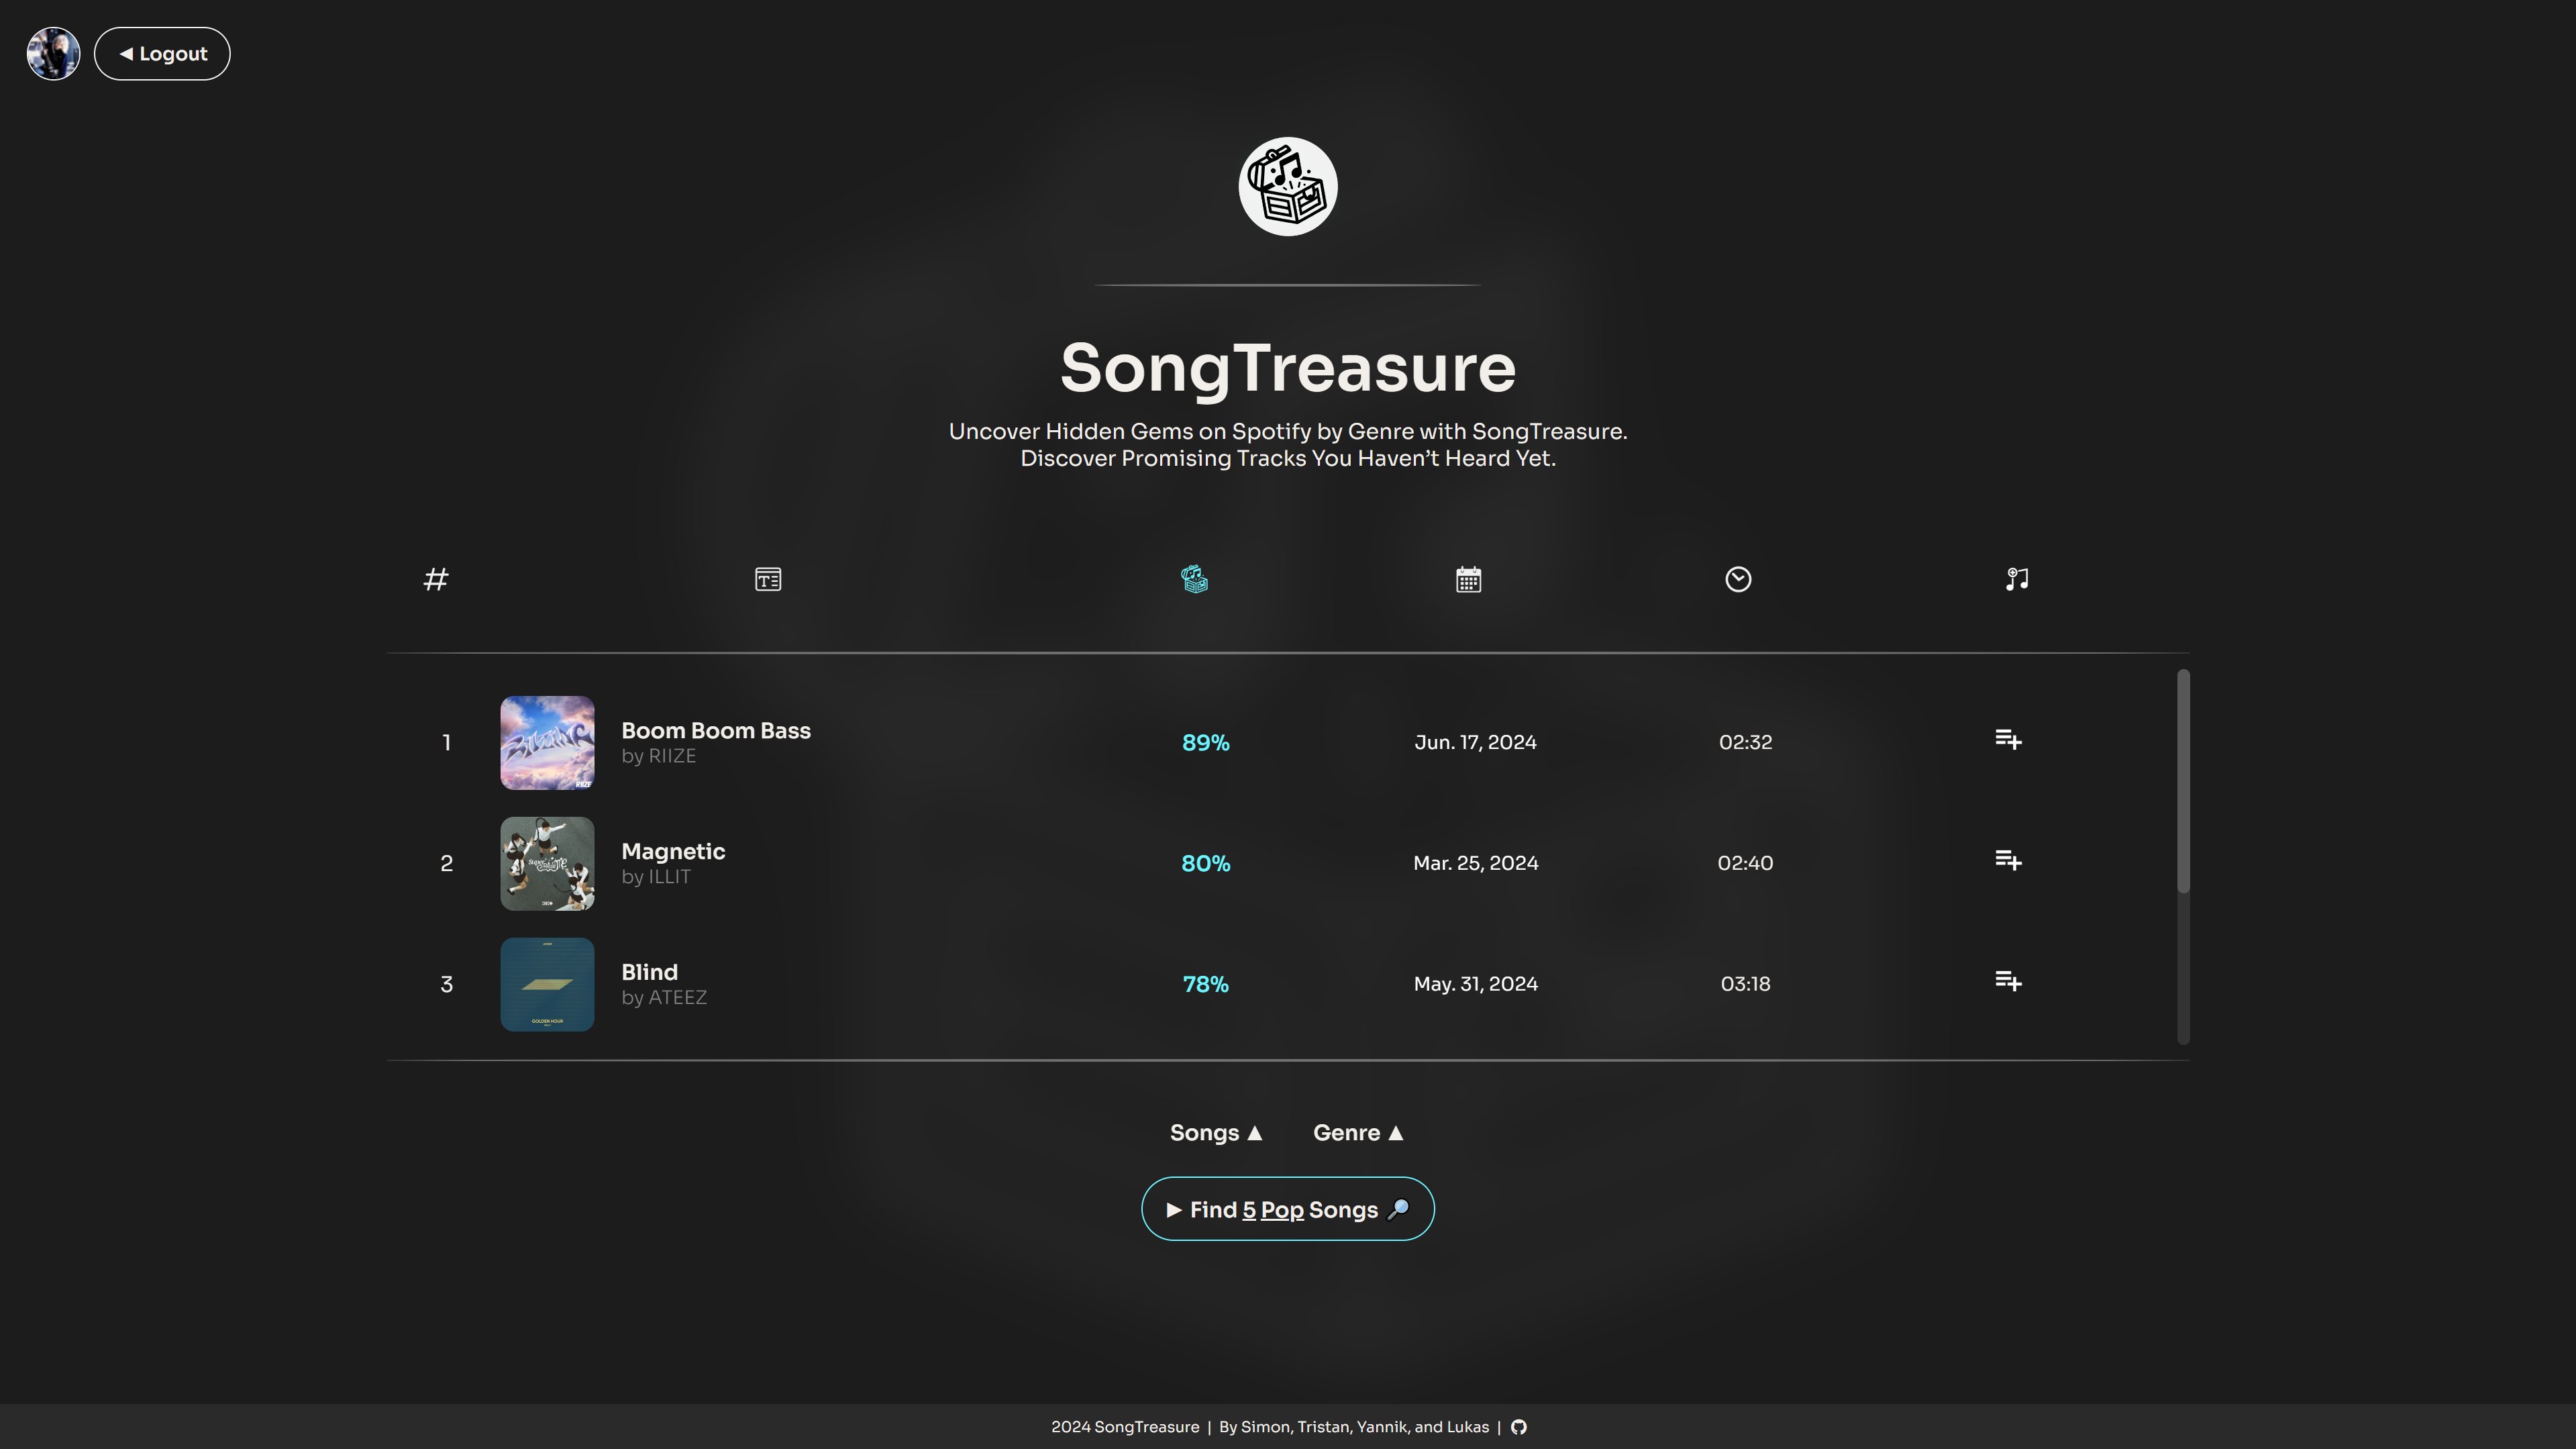This screenshot has width=2576, height=1449.
Task: Click the duration 02:40
Action: (x=1745, y=864)
